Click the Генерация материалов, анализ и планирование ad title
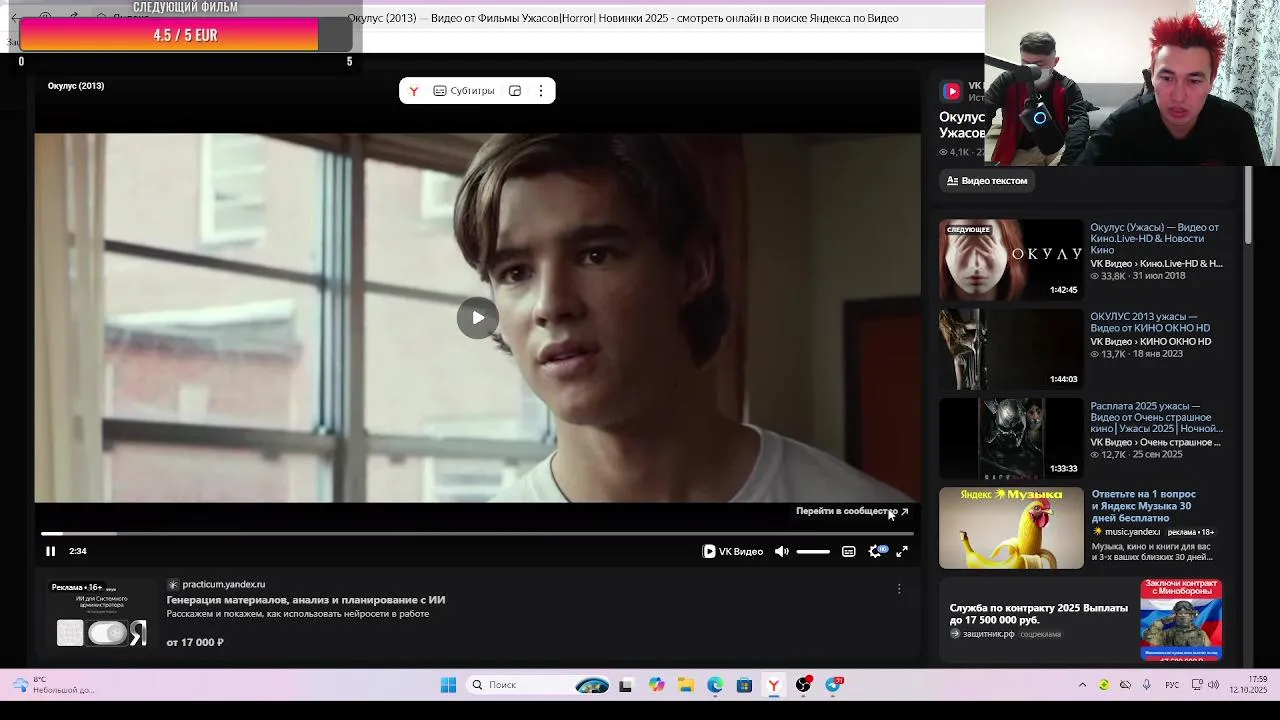The image size is (1280, 720). [306, 600]
